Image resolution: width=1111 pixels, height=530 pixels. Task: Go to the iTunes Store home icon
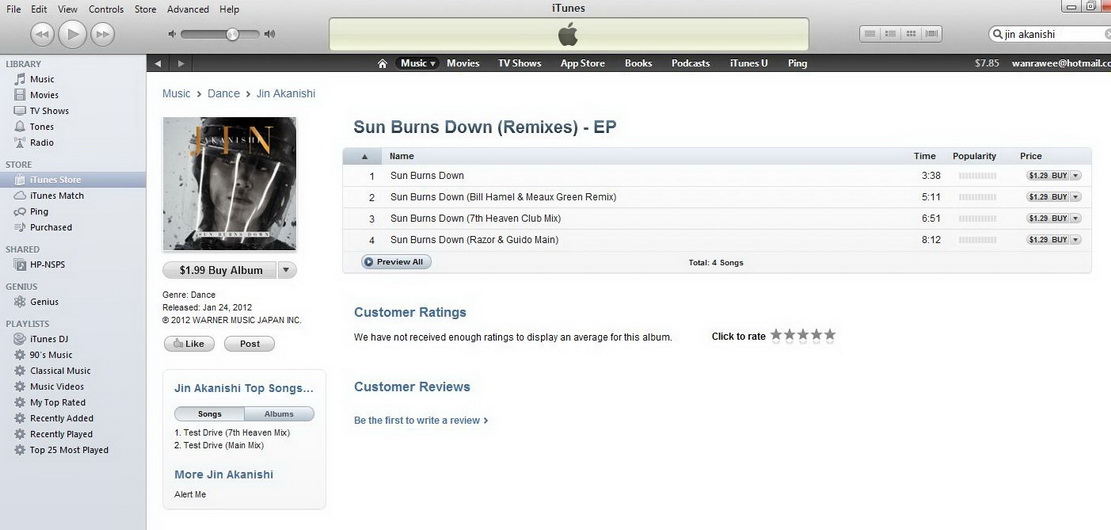[x=383, y=64]
